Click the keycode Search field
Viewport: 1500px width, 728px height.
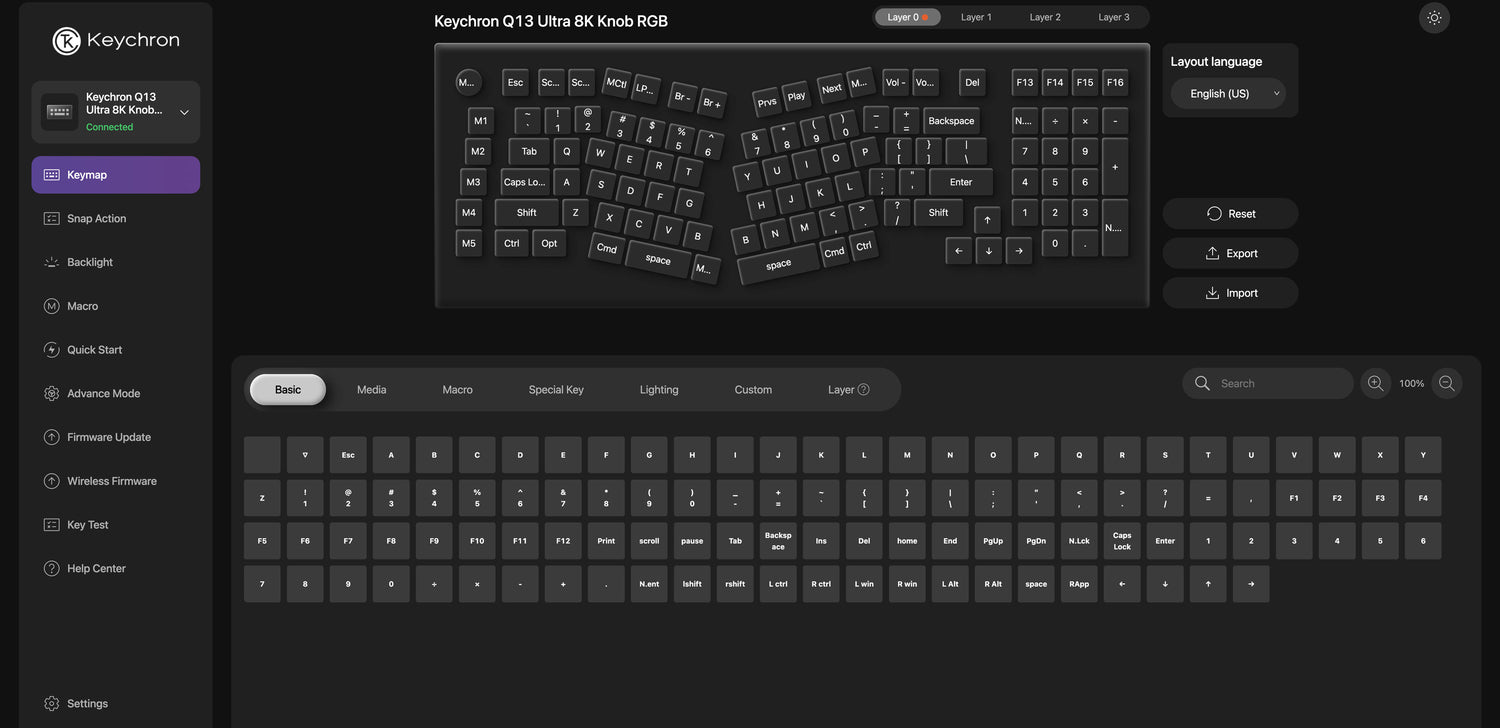point(1280,383)
